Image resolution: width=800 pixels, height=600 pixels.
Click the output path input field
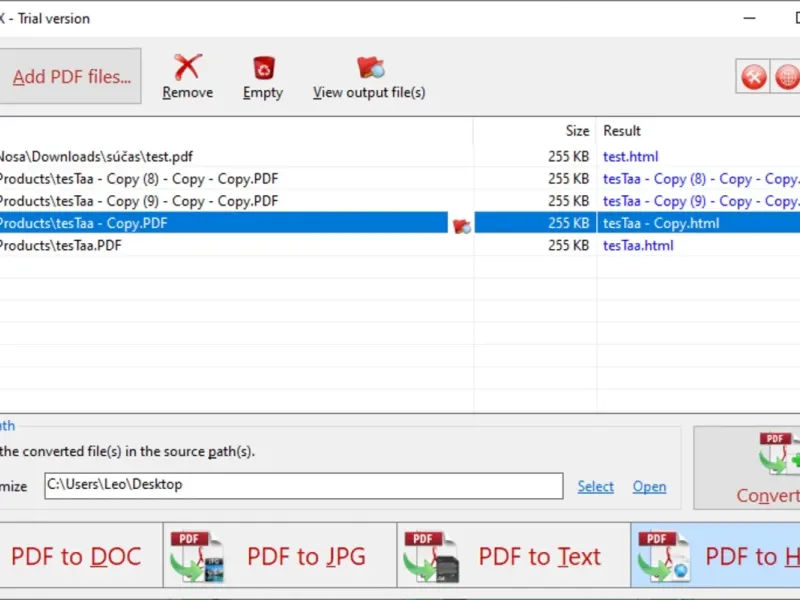pos(304,486)
